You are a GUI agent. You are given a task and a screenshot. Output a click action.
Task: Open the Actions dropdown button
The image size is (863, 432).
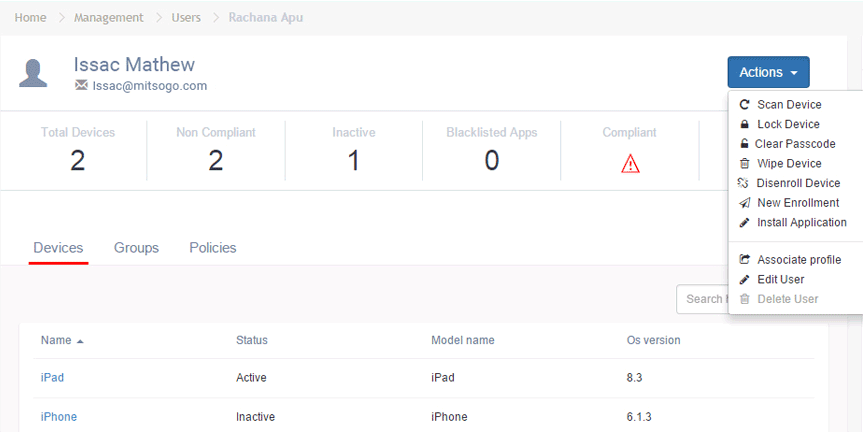(x=768, y=72)
